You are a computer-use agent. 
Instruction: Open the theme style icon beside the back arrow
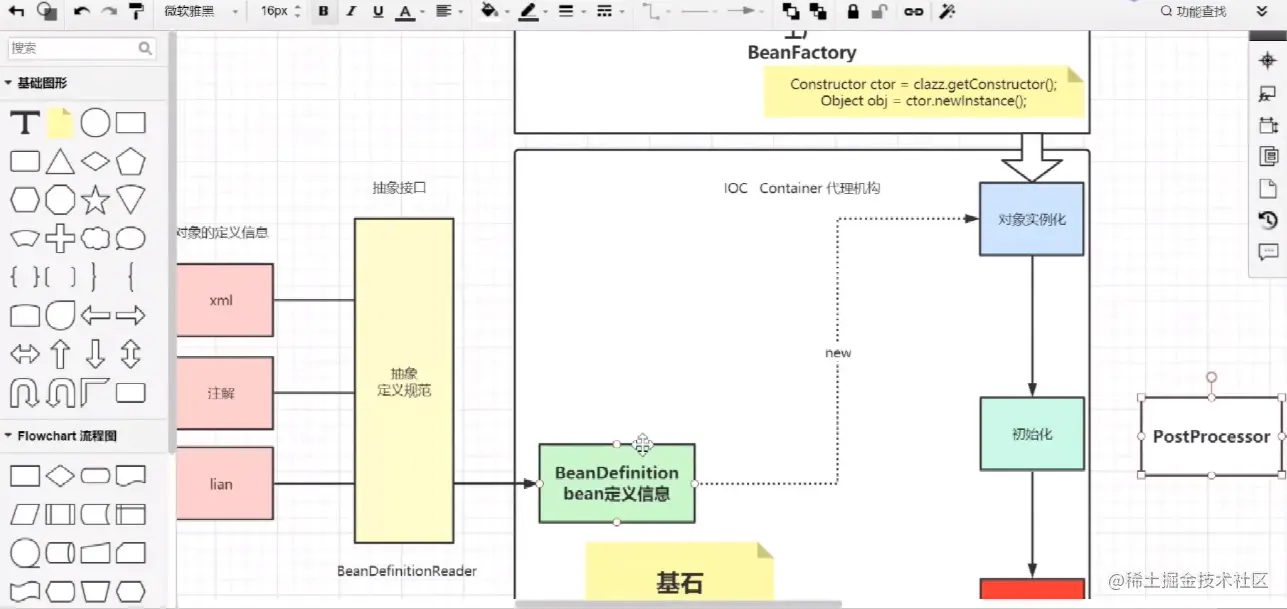coord(46,11)
